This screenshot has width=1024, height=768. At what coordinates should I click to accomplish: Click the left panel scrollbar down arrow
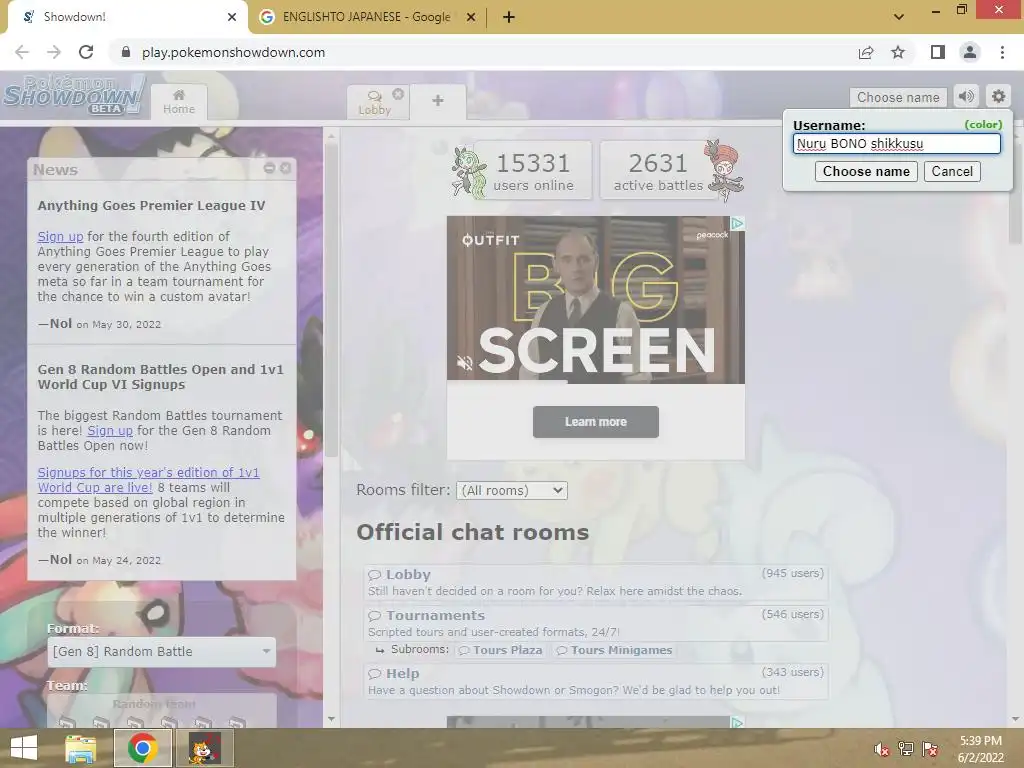pyautogui.click(x=331, y=719)
